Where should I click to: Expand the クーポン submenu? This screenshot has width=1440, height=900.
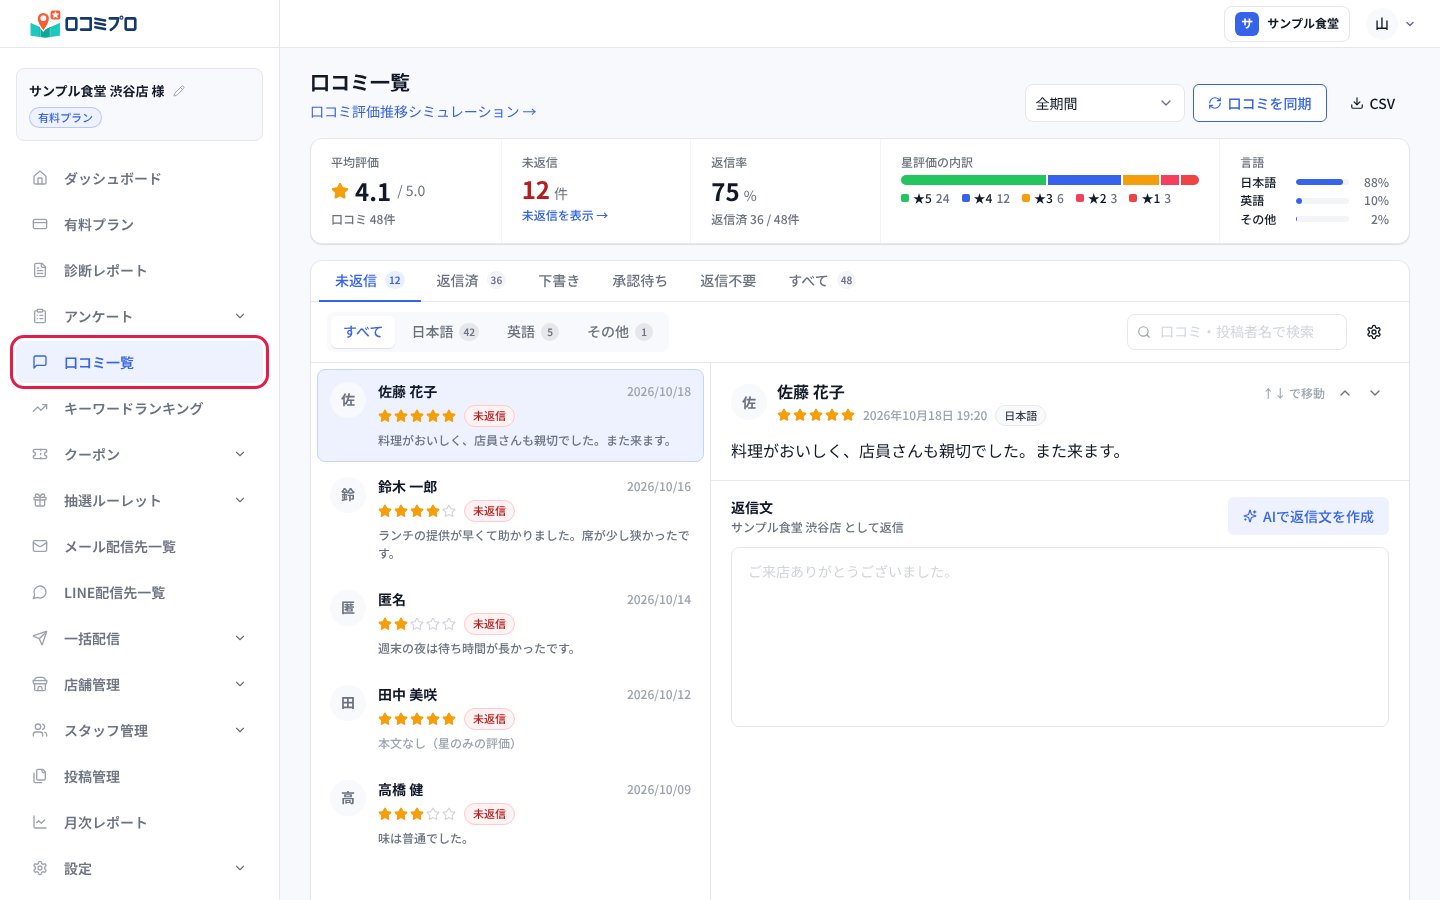(240, 454)
